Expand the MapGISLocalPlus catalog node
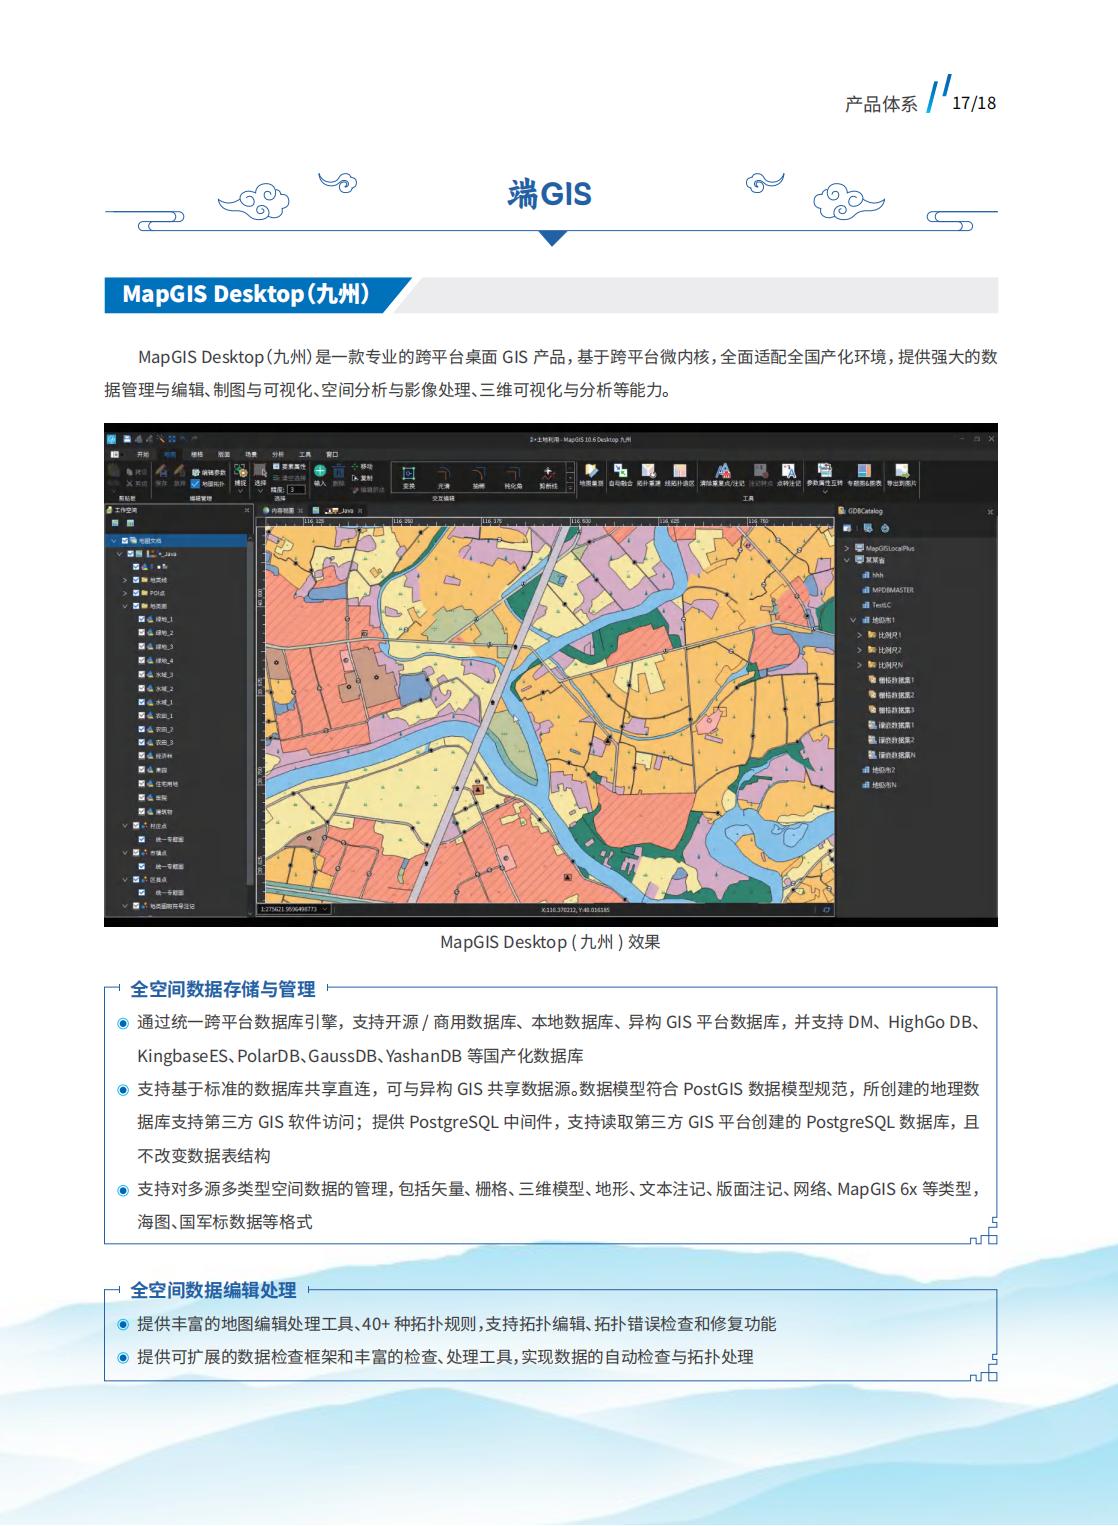The height and width of the screenshot is (1526, 1118). [x=846, y=549]
